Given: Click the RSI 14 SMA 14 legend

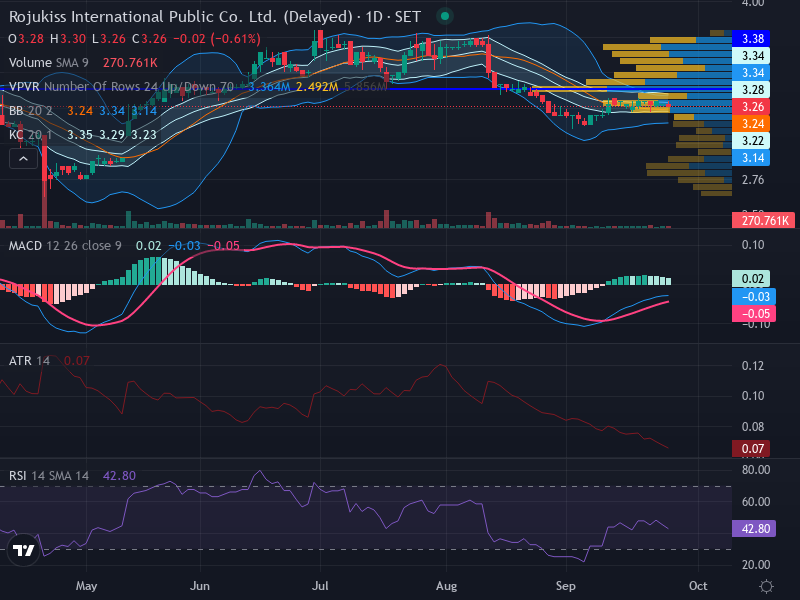Looking at the screenshot, I should (48, 476).
